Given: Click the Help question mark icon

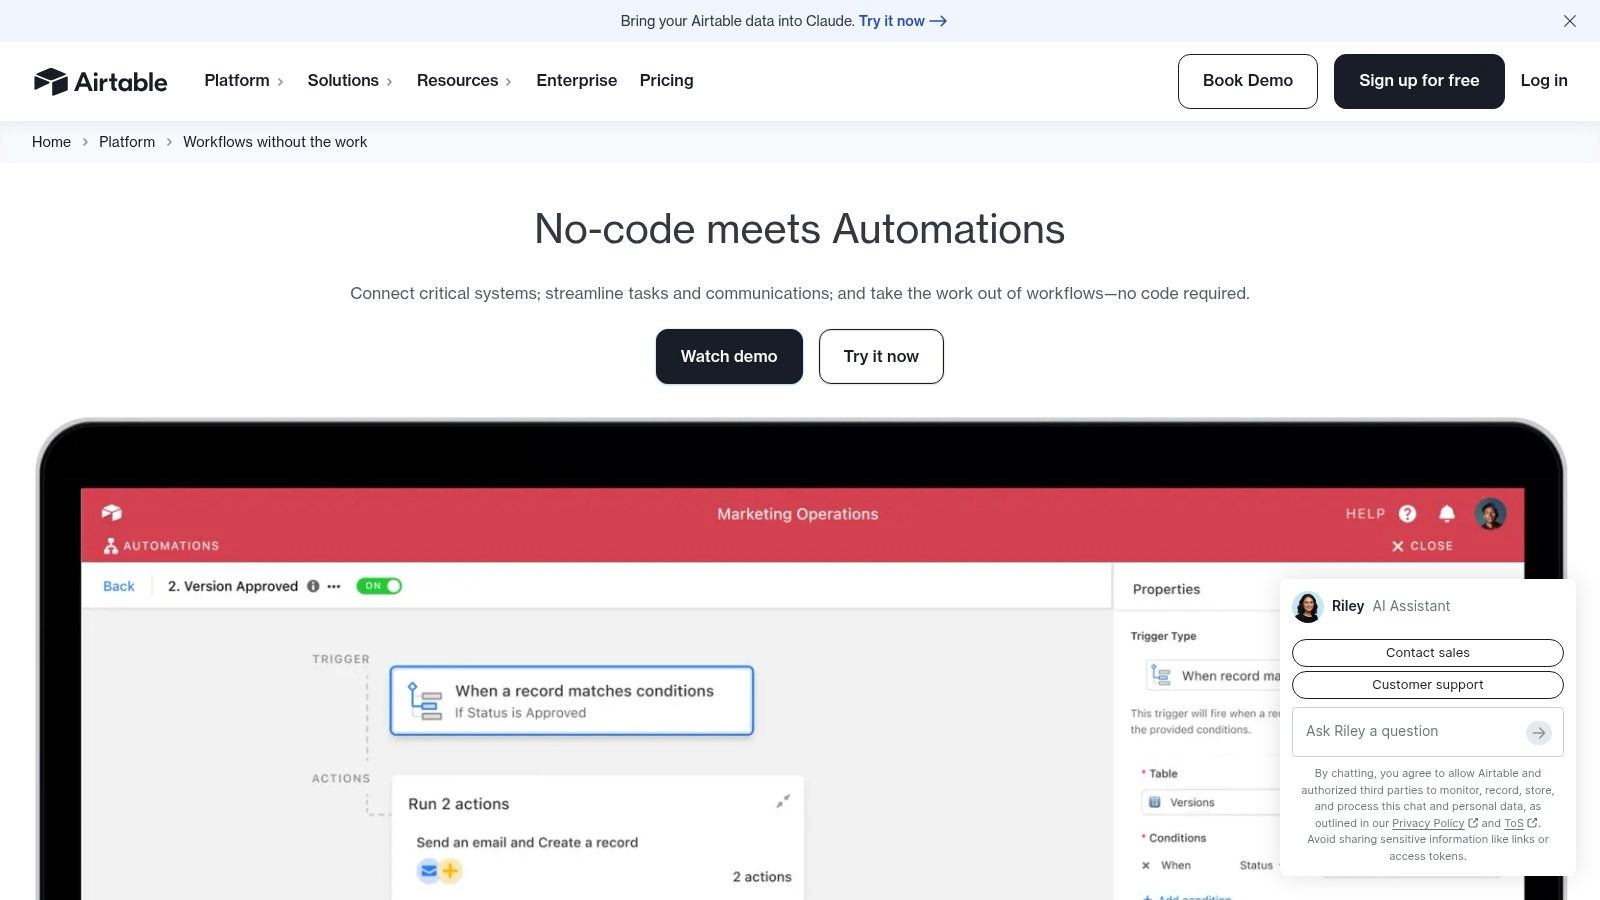Looking at the screenshot, I should [1407, 513].
